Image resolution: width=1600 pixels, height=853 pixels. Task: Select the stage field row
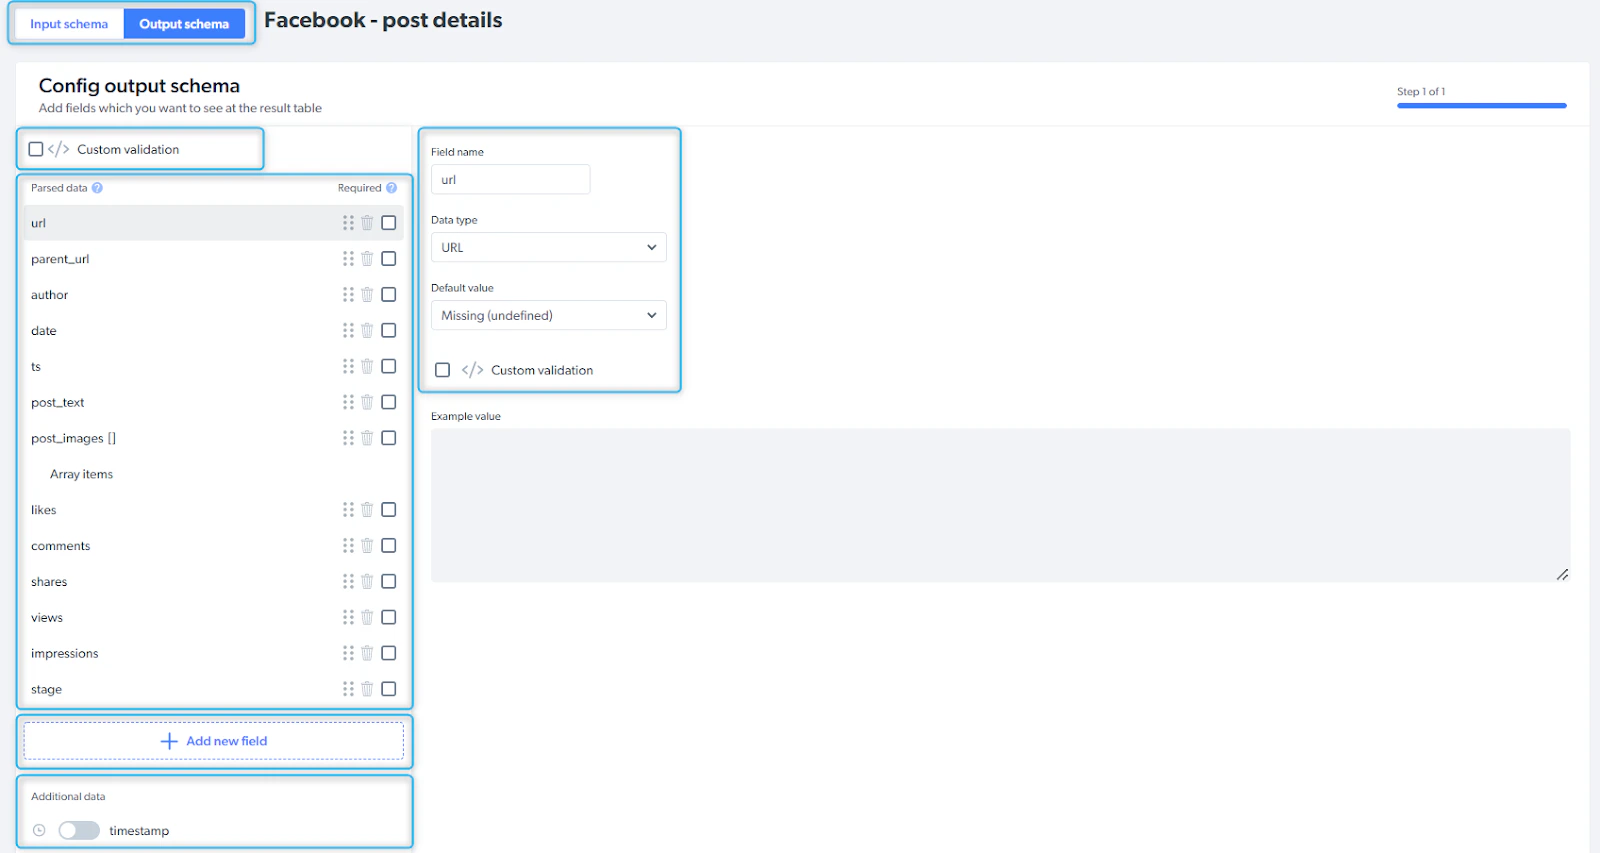(214, 689)
